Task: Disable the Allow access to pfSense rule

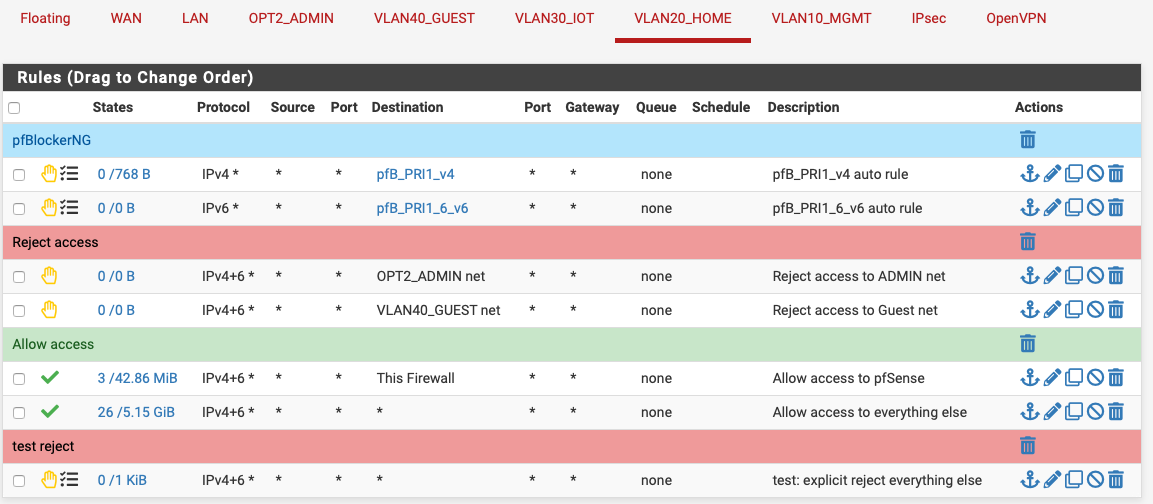Action: coord(1095,378)
